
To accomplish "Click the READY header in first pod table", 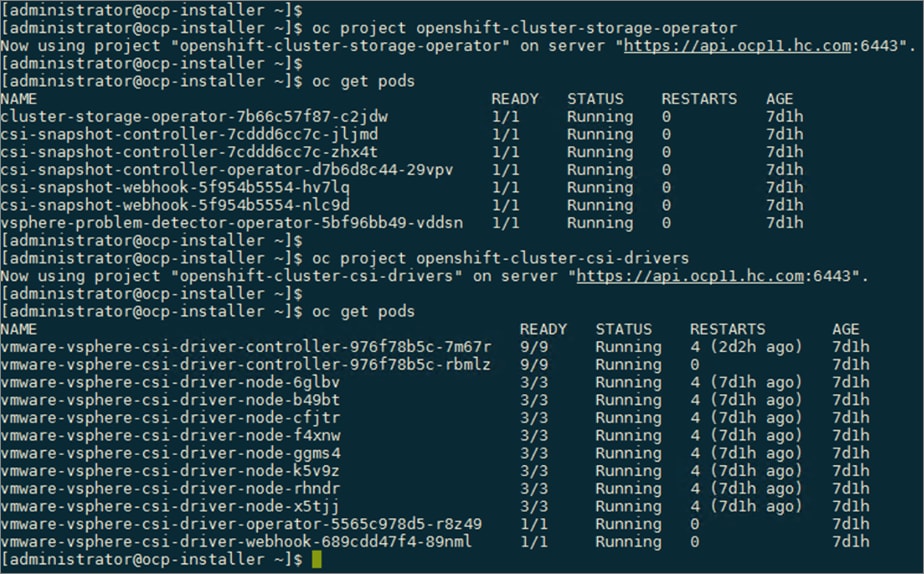I will (x=515, y=99).
